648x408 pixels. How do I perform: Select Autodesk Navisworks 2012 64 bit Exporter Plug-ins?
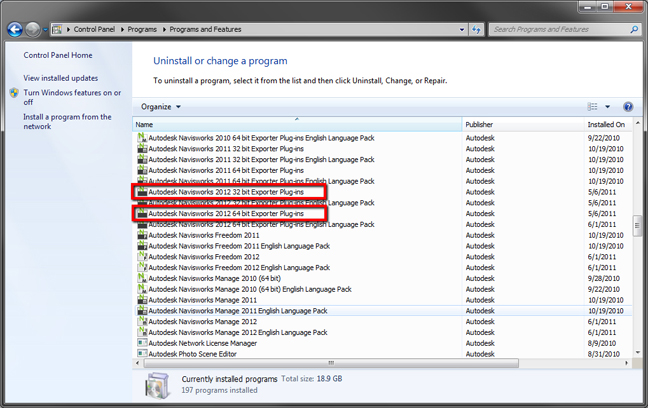226,213
